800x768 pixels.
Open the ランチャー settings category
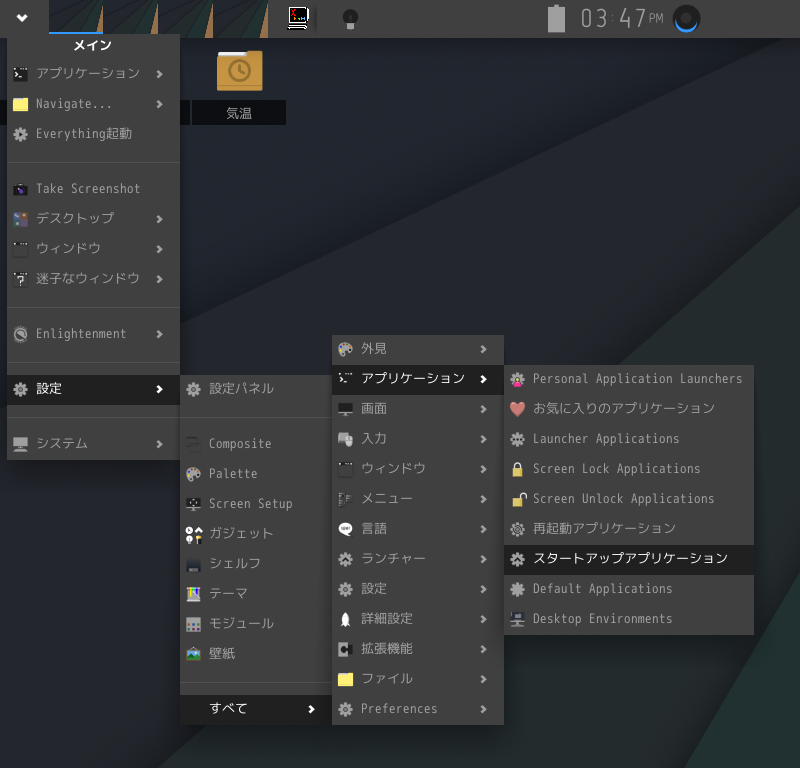point(417,559)
